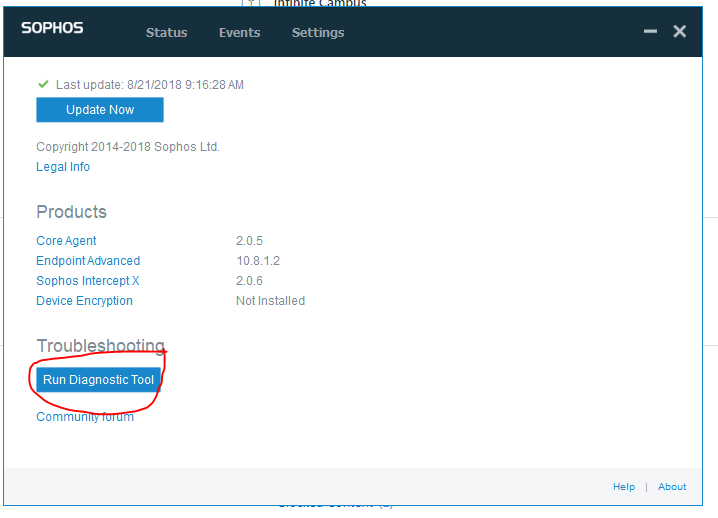This screenshot has height=518, width=718.
Task: Click the Update Now button
Action: (x=100, y=110)
